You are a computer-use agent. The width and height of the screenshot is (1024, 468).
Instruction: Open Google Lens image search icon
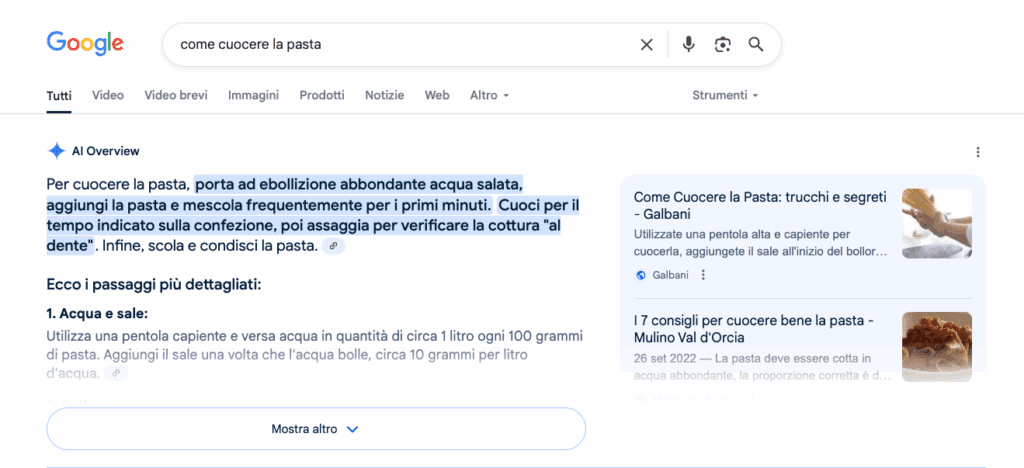click(x=722, y=44)
